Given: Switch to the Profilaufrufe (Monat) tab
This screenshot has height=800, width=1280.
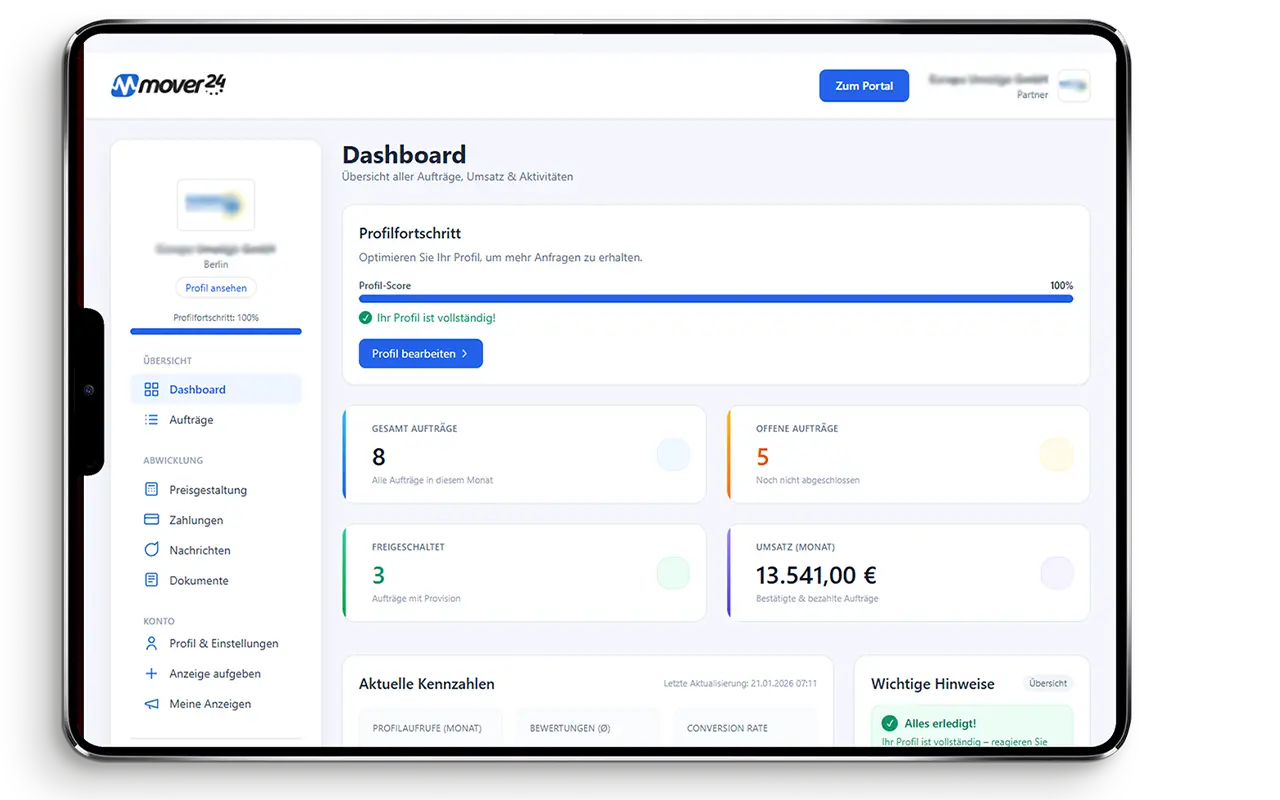Looking at the screenshot, I should point(430,727).
